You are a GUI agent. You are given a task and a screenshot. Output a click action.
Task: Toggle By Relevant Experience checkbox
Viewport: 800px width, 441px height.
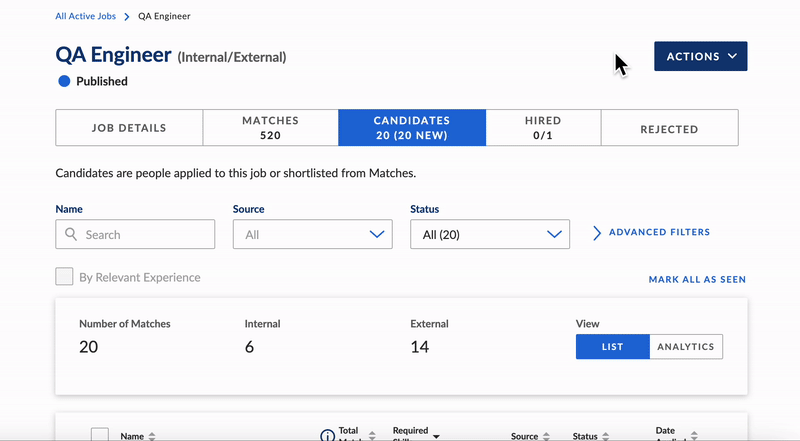click(64, 277)
